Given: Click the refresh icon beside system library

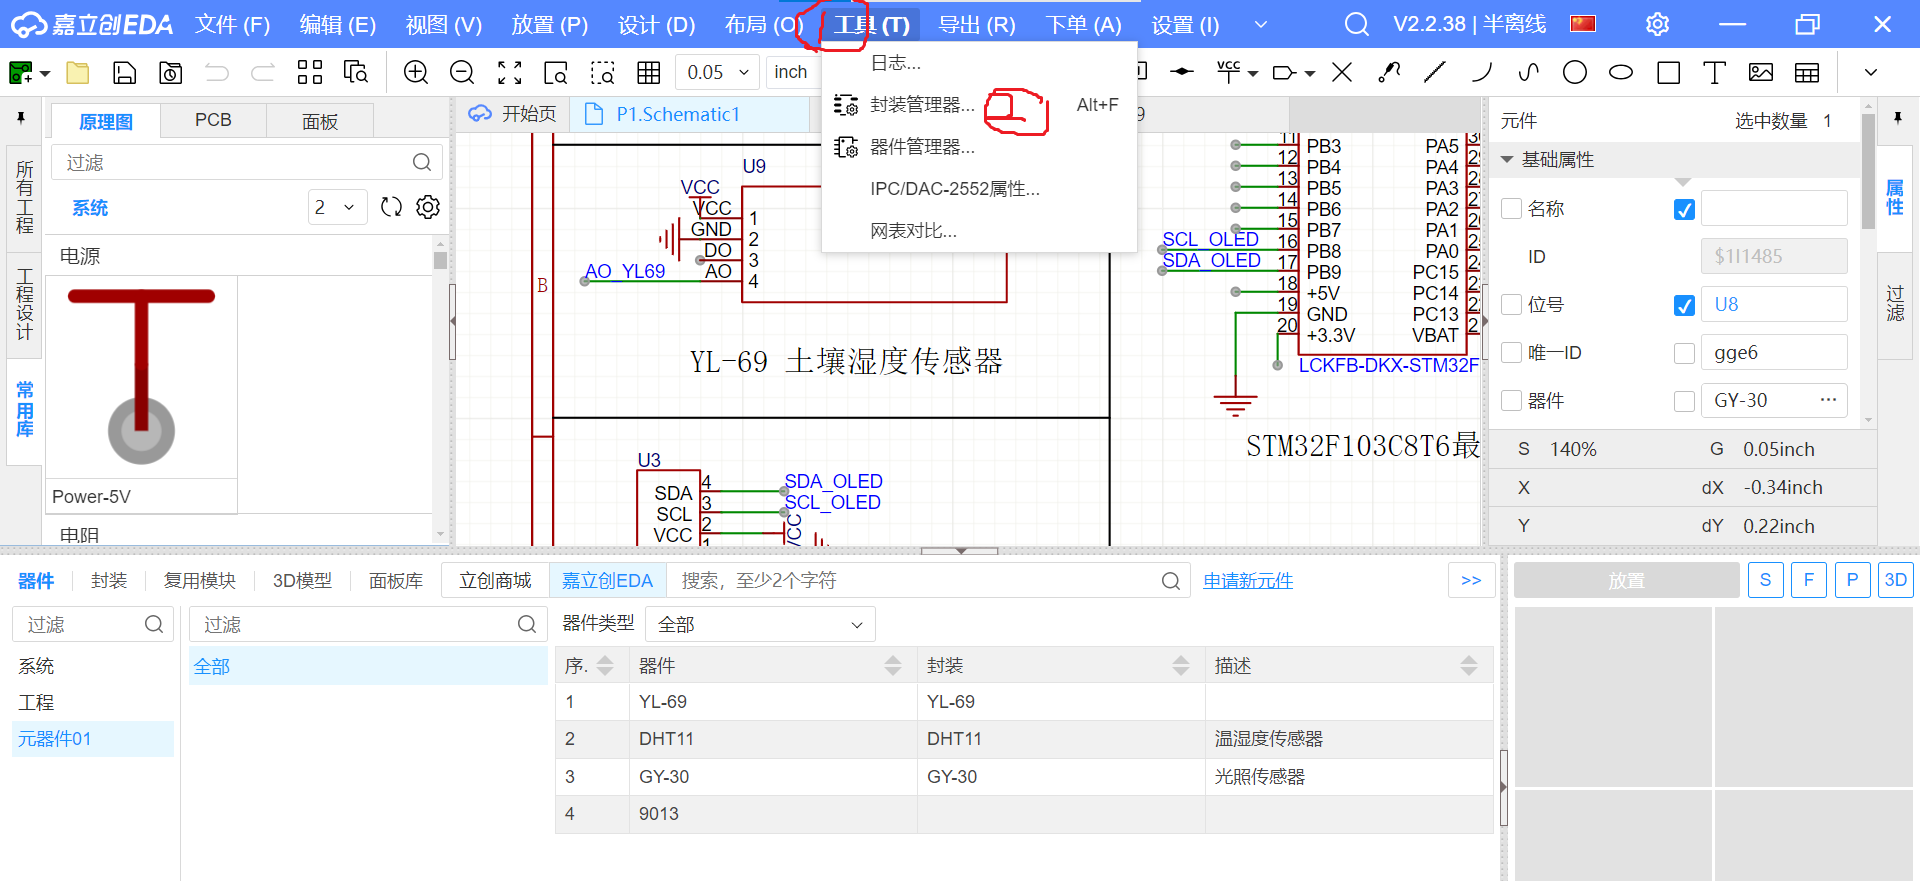Looking at the screenshot, I should pos(391,207).
